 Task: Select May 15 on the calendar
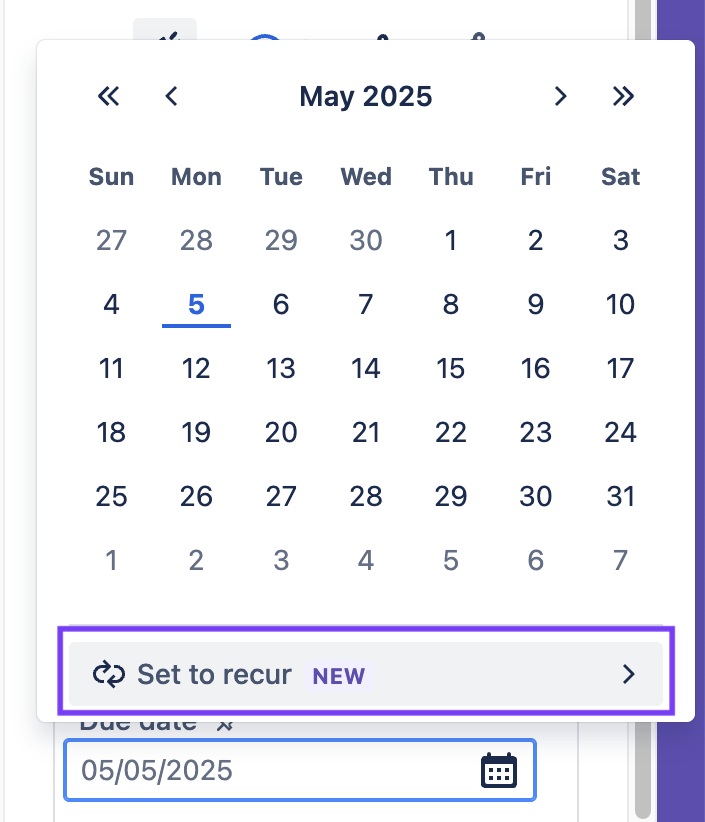coord(451,368)
